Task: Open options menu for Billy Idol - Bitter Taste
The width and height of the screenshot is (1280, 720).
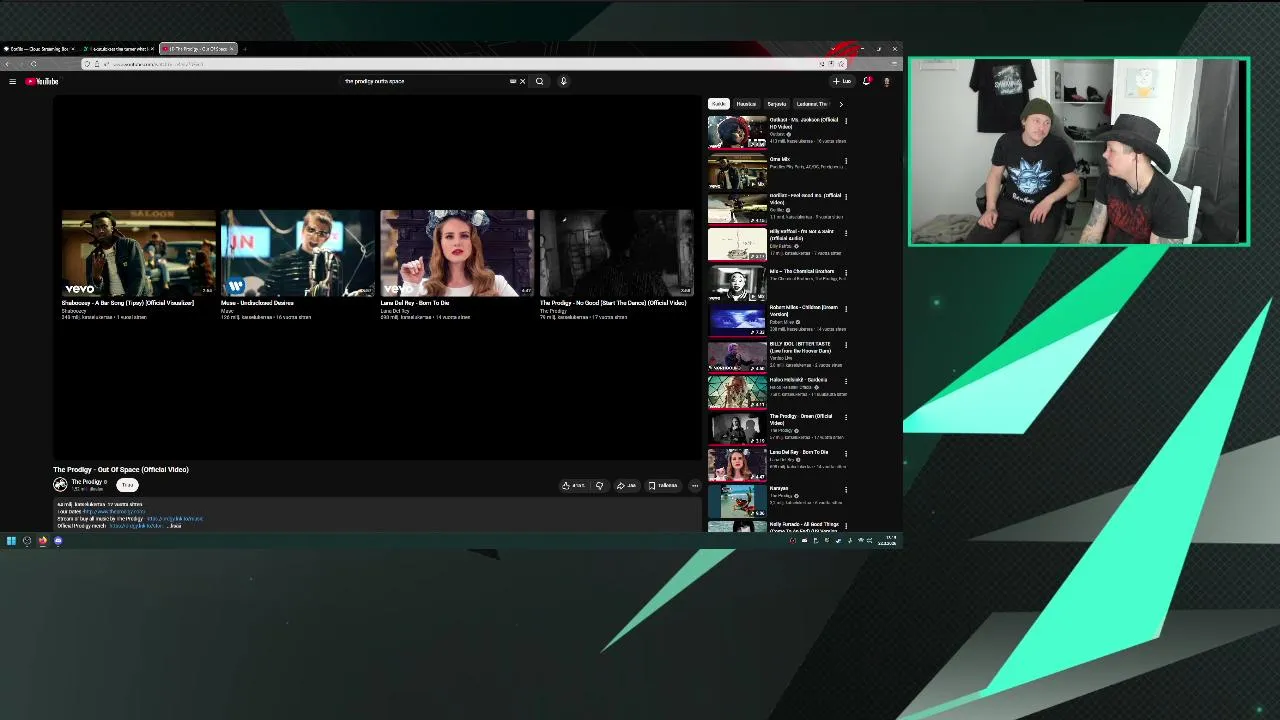Action: tap(846, 346)
